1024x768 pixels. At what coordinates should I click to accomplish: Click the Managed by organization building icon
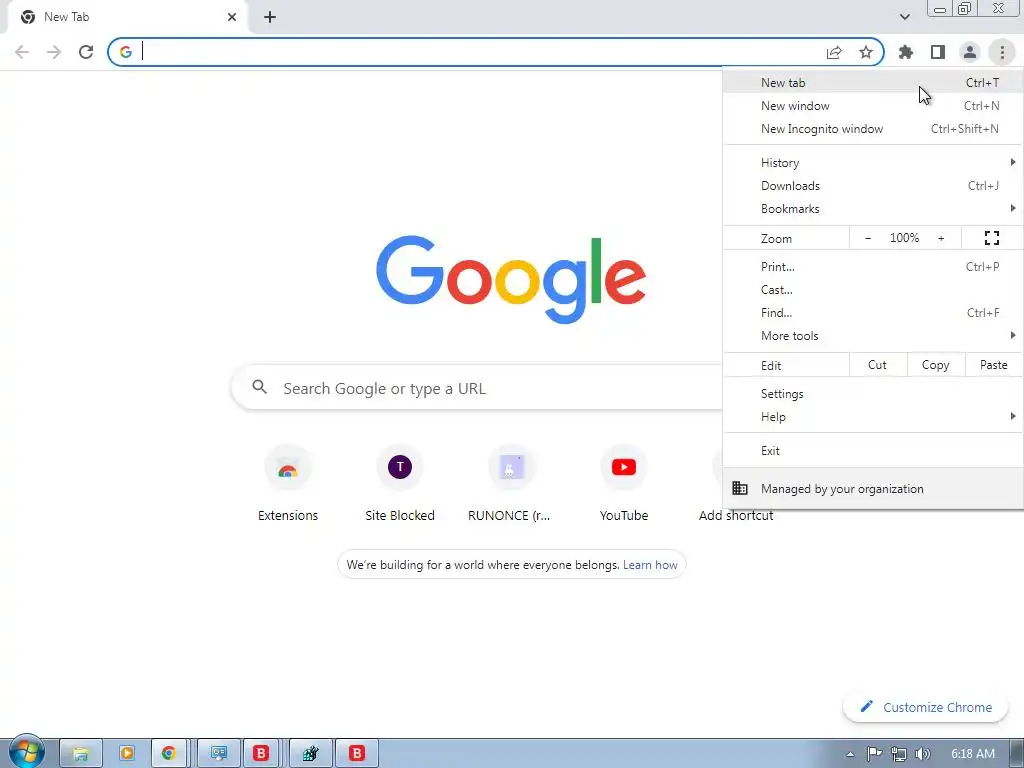coord(740,488)
